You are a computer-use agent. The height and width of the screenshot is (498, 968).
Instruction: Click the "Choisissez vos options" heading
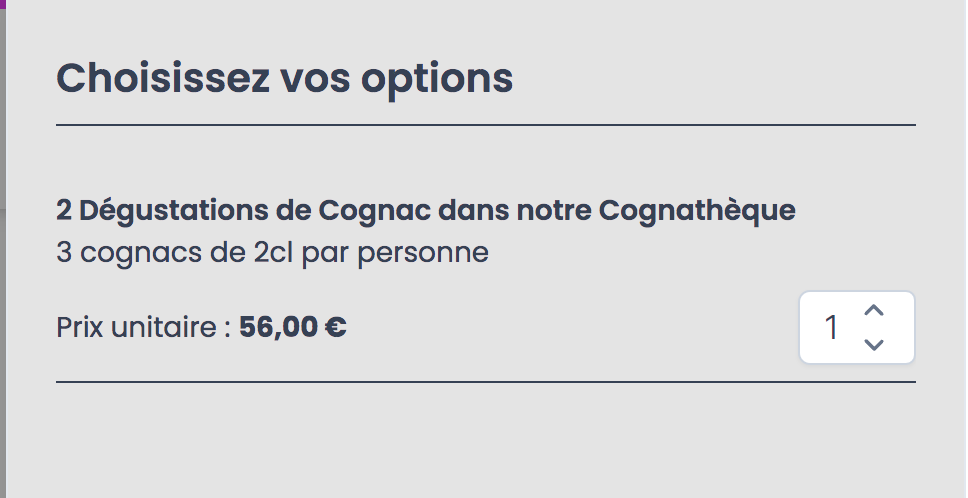[285, 78]
